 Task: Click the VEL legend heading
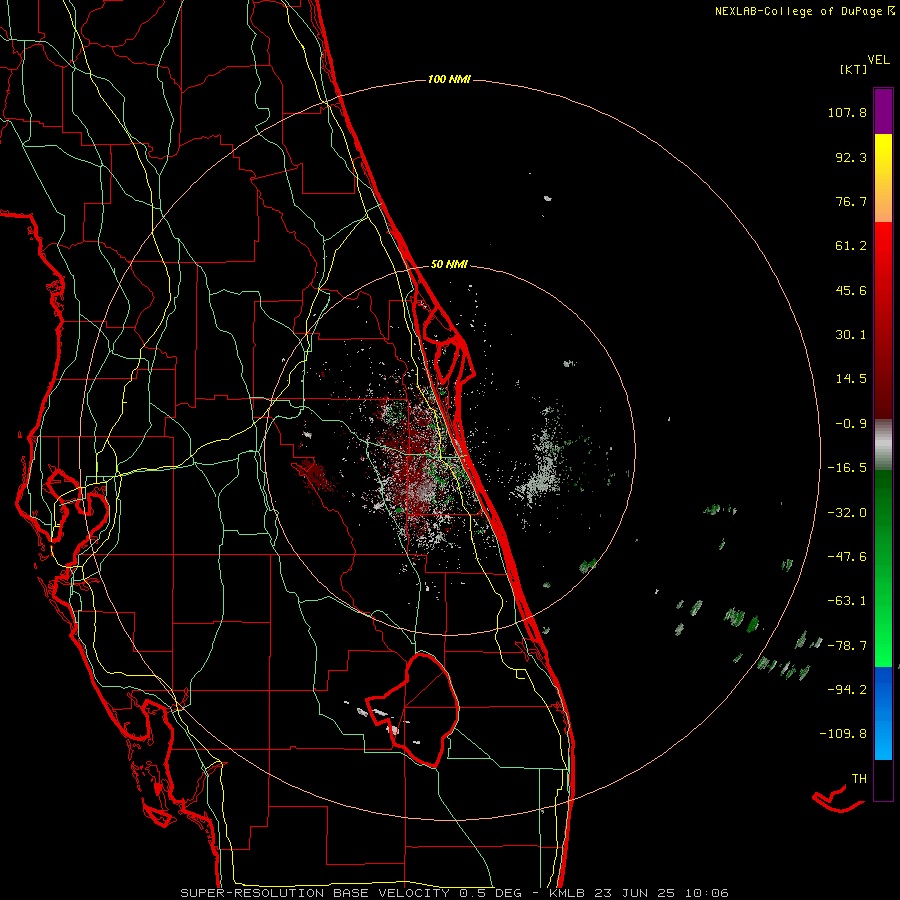click(879, 60)
